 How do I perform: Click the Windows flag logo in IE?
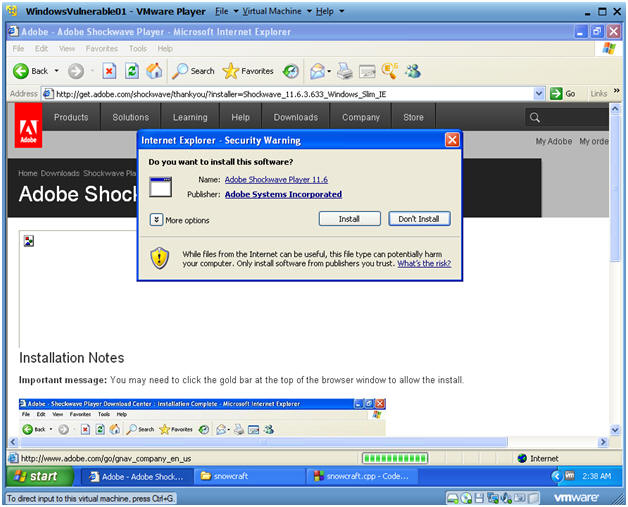coord(609,49)
